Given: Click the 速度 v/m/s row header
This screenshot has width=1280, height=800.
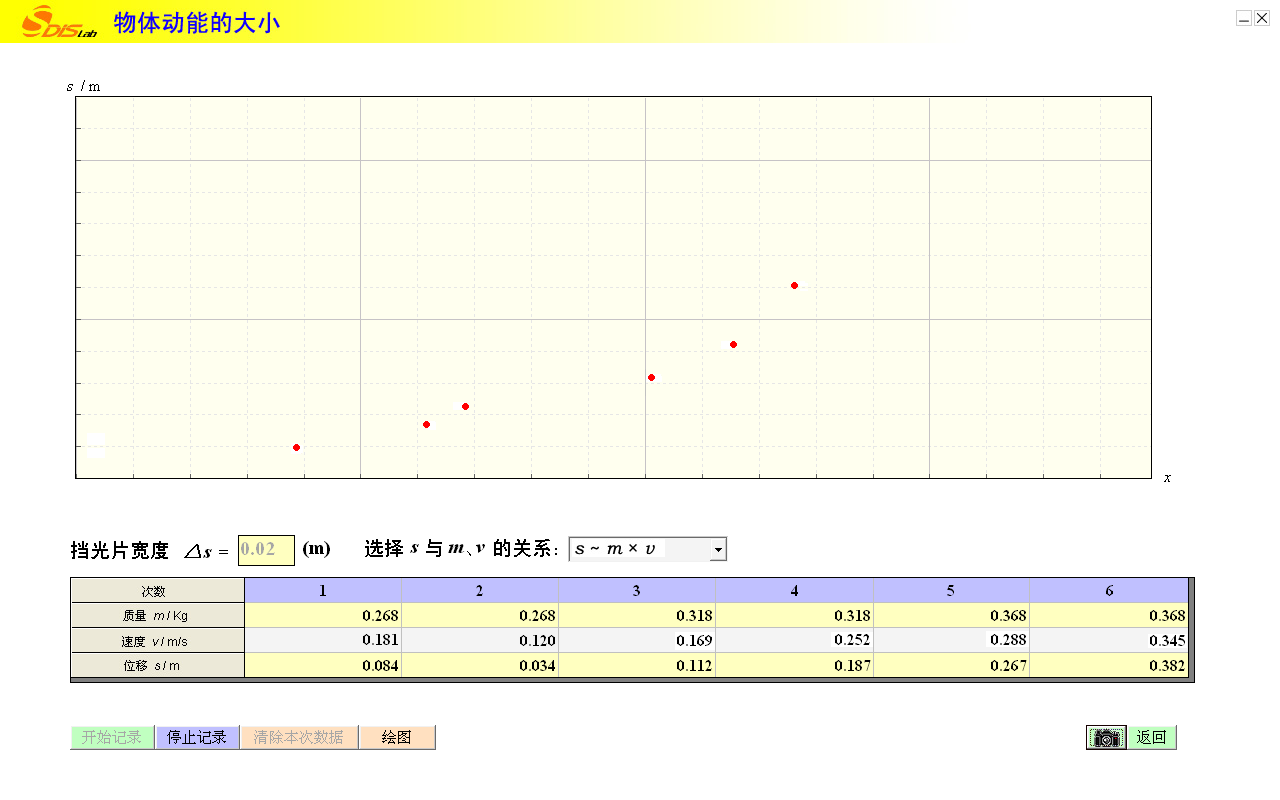Looking at the screenshot, I should (157, 641).
